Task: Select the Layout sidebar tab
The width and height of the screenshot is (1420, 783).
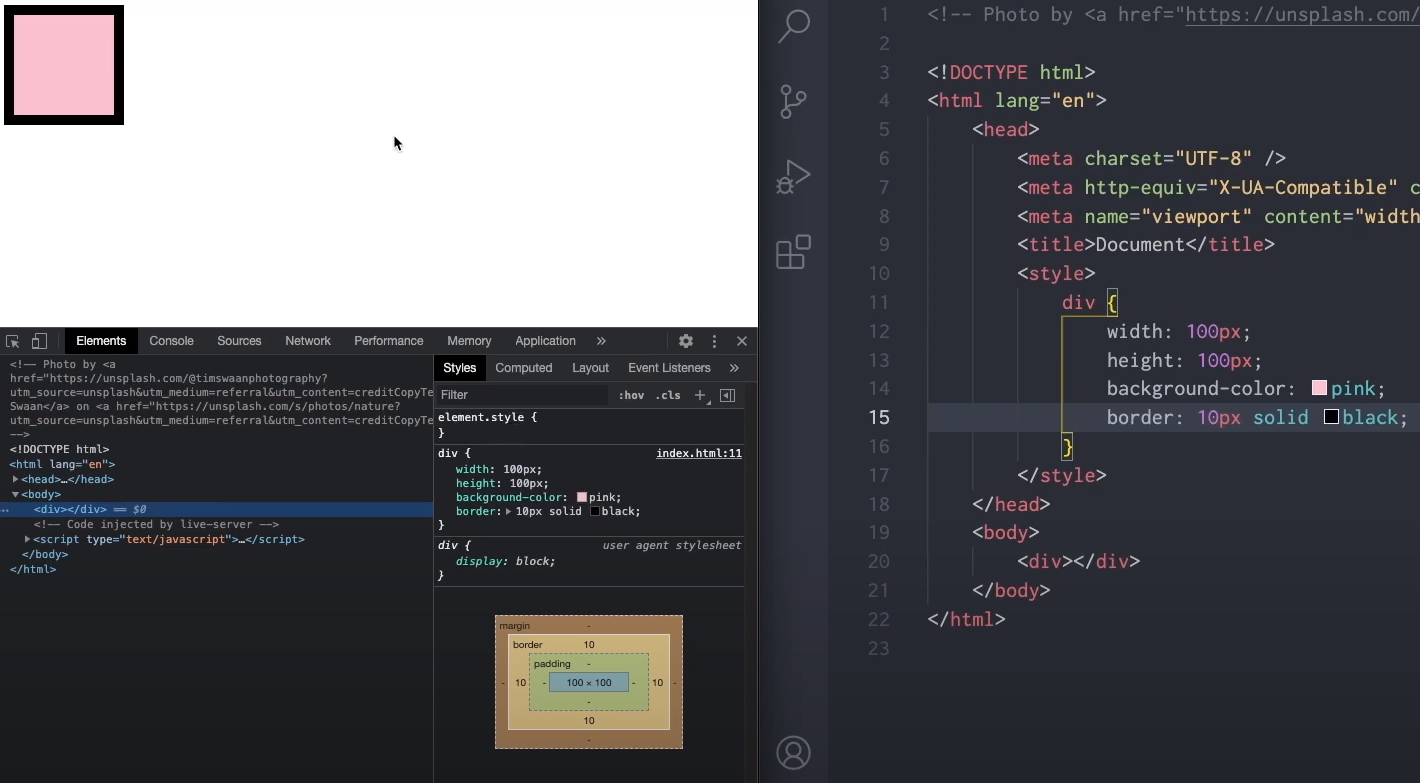Action: point(590,368)
